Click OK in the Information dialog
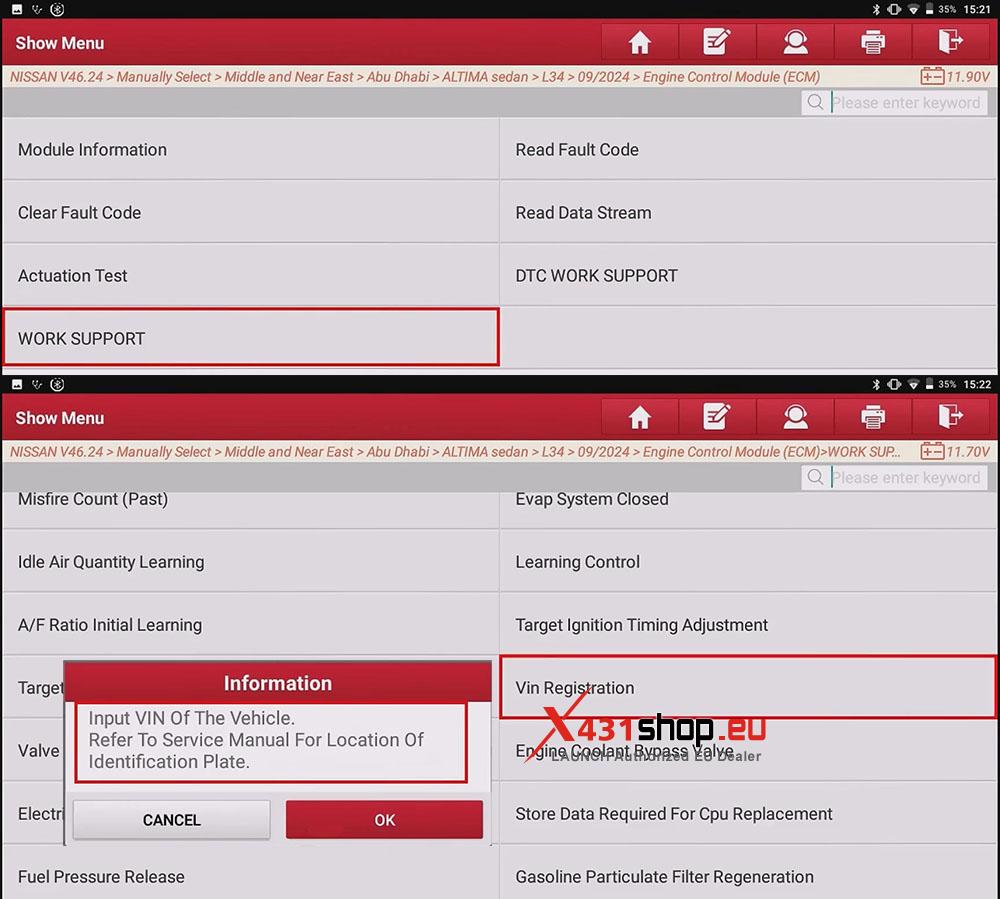1000x899 pixels. point(385,820)
